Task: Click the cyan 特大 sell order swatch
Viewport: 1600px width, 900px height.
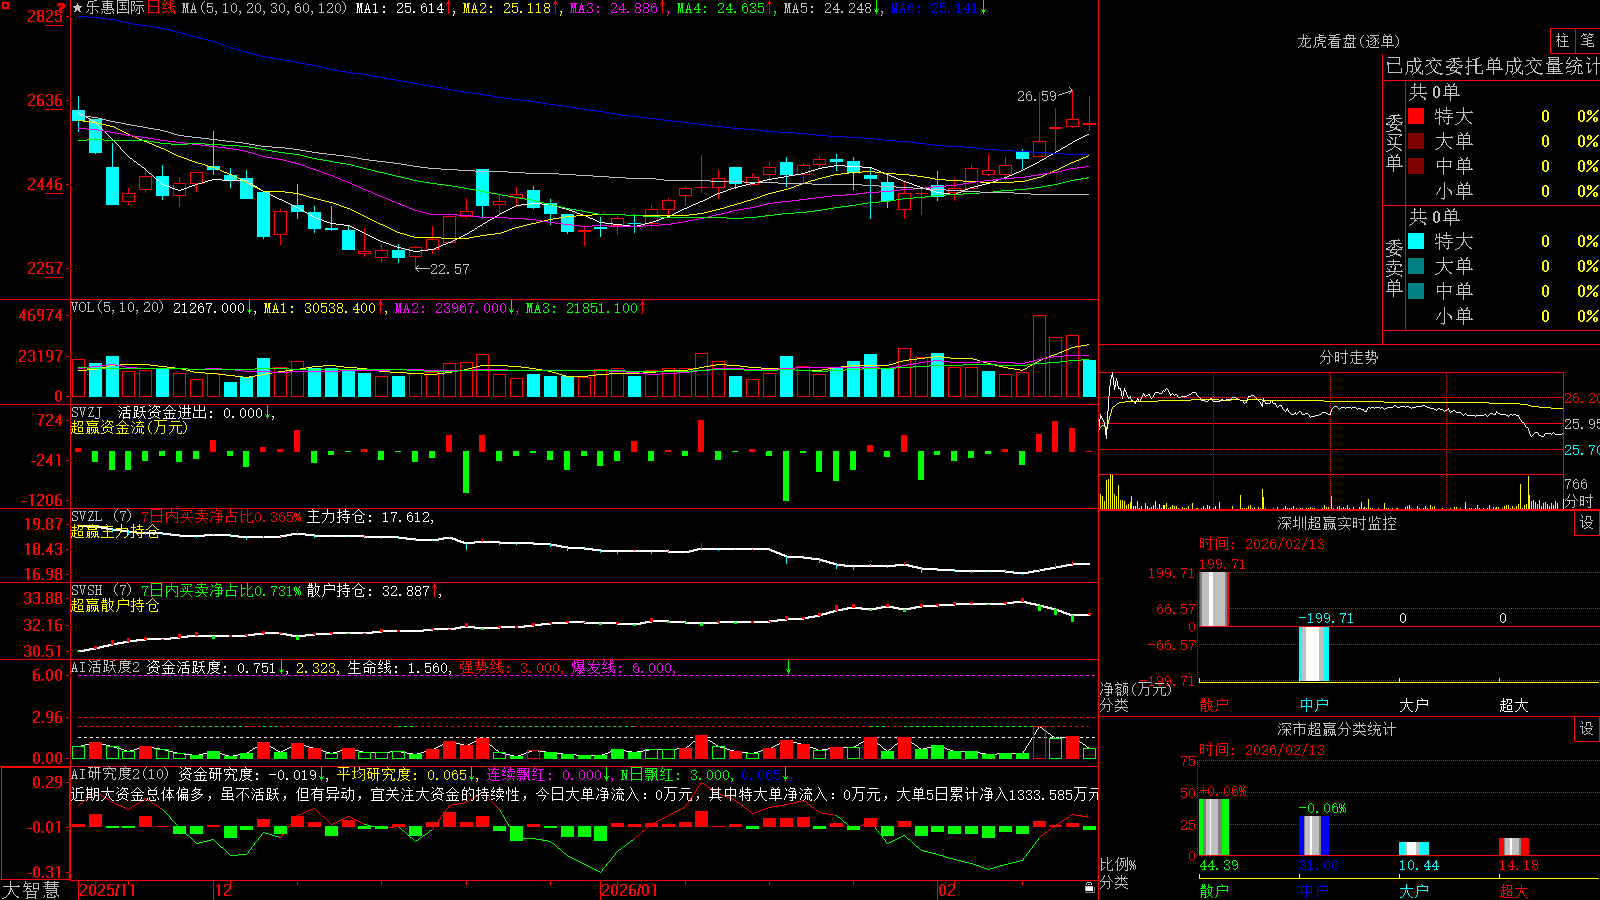Action: (x=1416, y=241)
